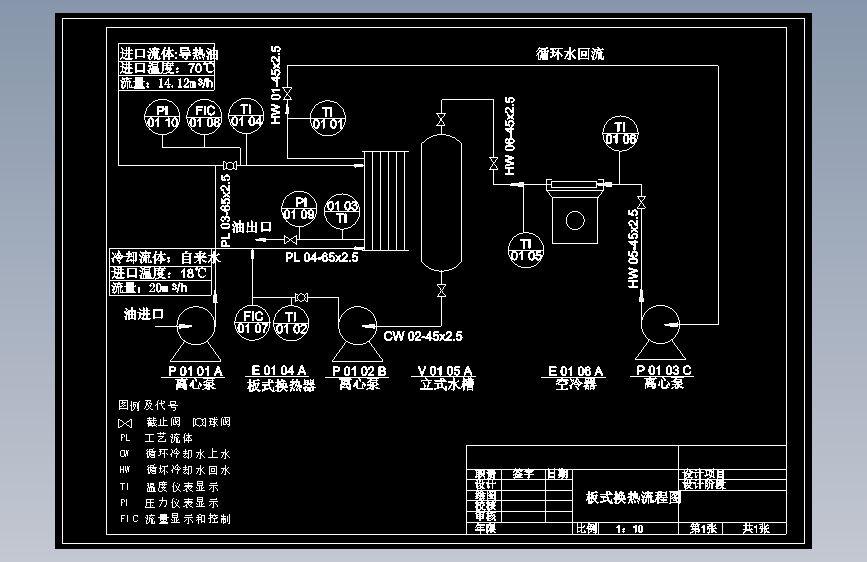
Task: Click the CW 循环冷却水上水 legend entry
Action: click(x=175, y=454)
